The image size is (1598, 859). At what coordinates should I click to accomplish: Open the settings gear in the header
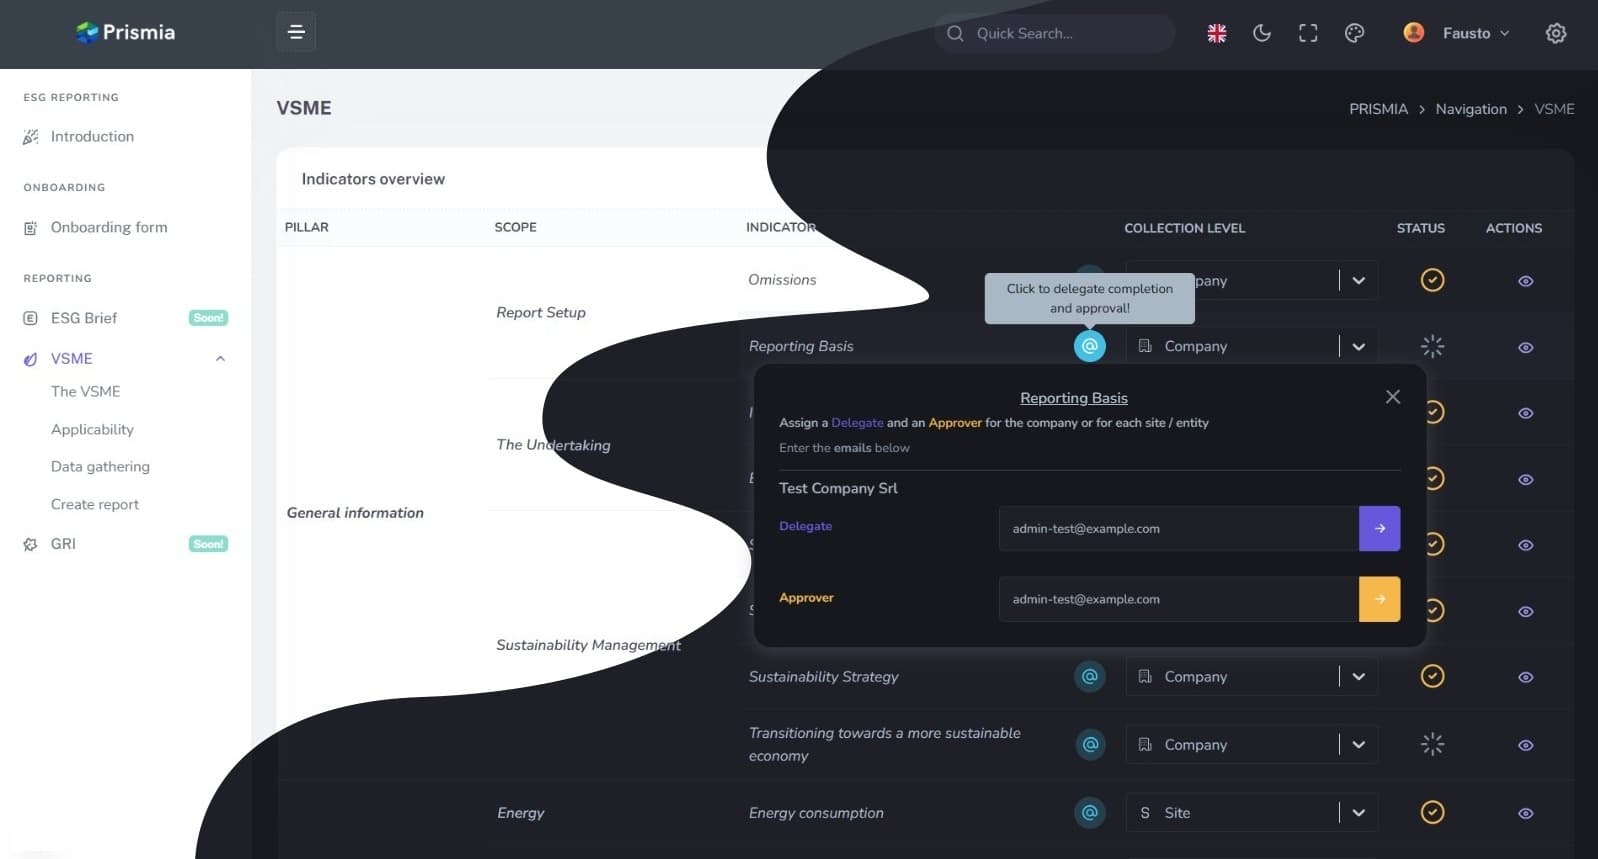(1555, 33)
